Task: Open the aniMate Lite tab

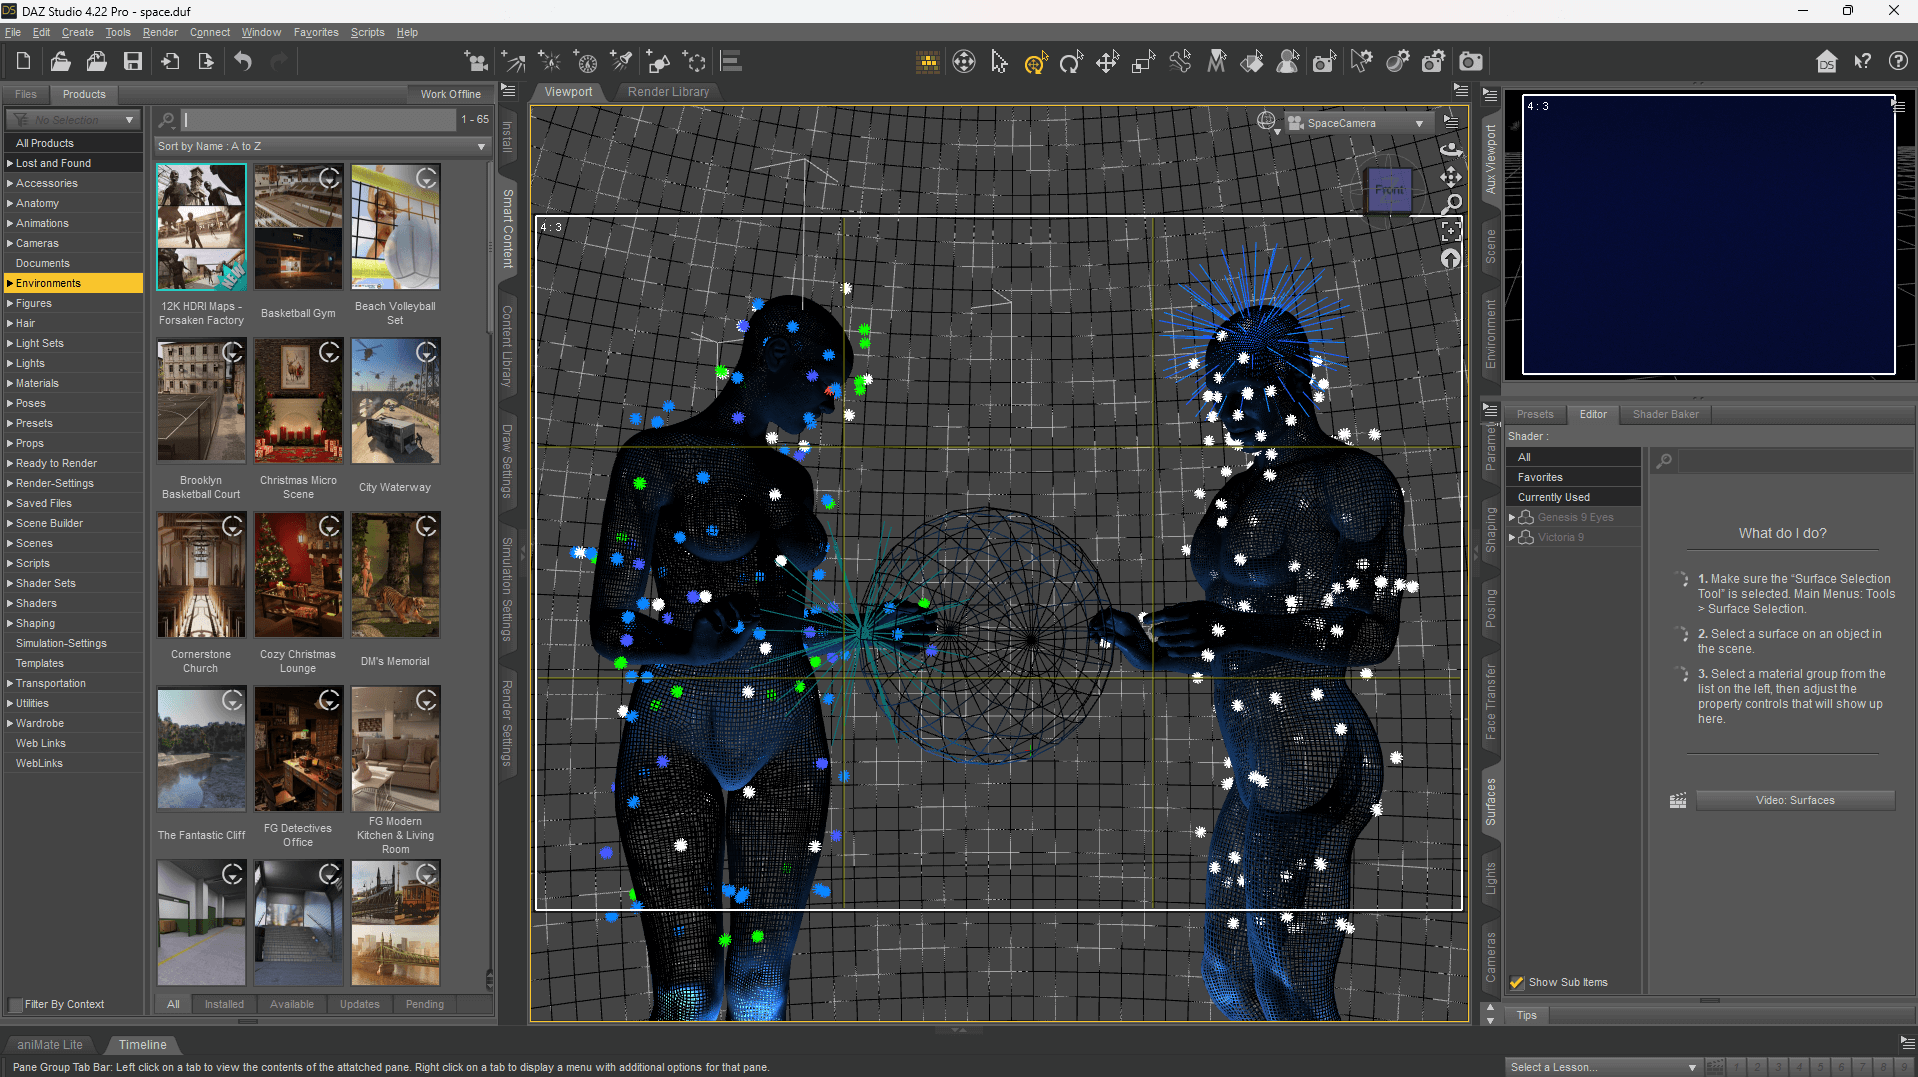Action: coord(50,1044)
